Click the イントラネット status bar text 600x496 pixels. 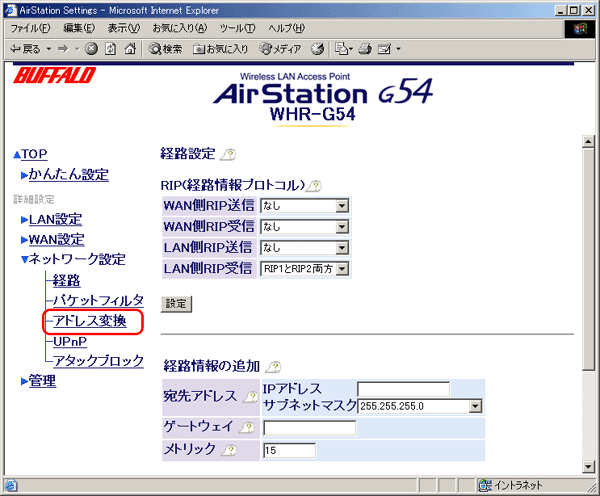[518, 486]
